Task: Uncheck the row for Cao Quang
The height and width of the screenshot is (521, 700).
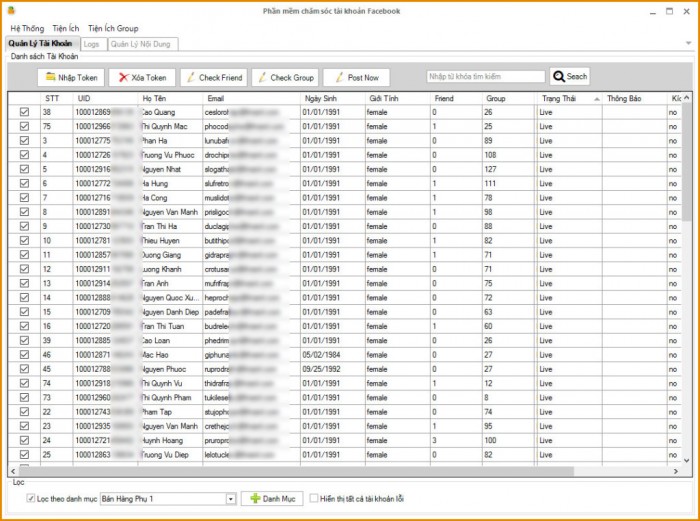Action: pyautogui.click(x=24, y=112)
